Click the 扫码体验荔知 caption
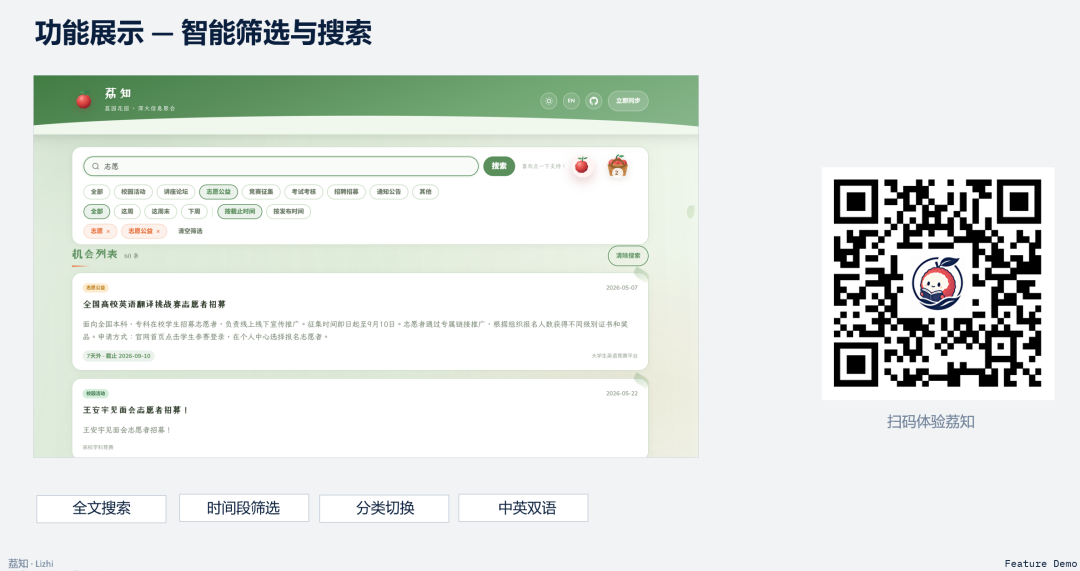The image size is (1080, 571). tap(931, 422)
